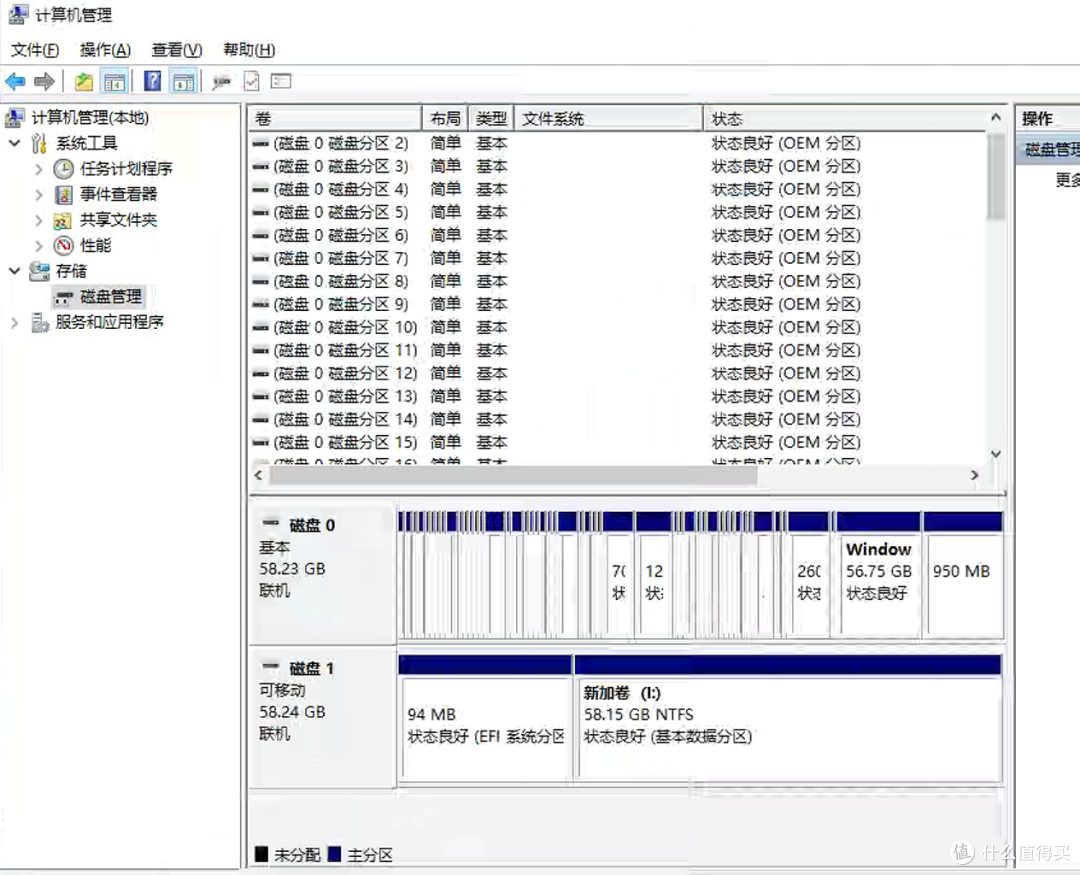Viewport: 1080px width, 875px height.
Task: Click the Services and Applications icon
Action: (x=39, y=322)
